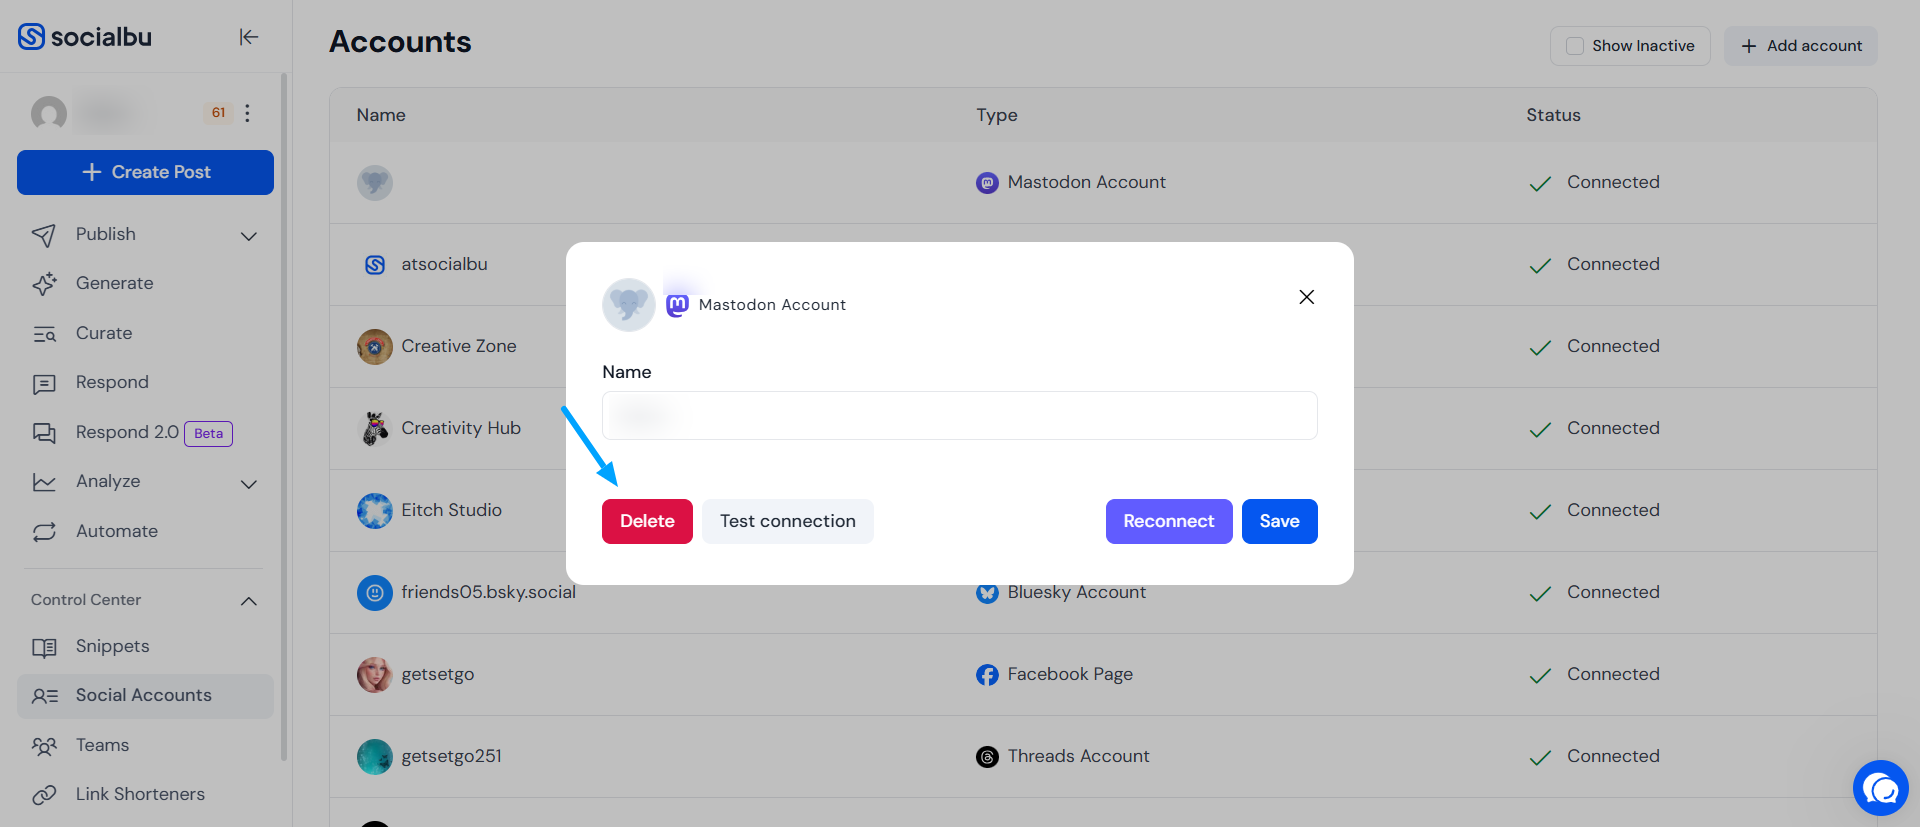This screenshot has height=827, width=1920.
Task: Open the live chat support bubble
Action: (1880, 788)
